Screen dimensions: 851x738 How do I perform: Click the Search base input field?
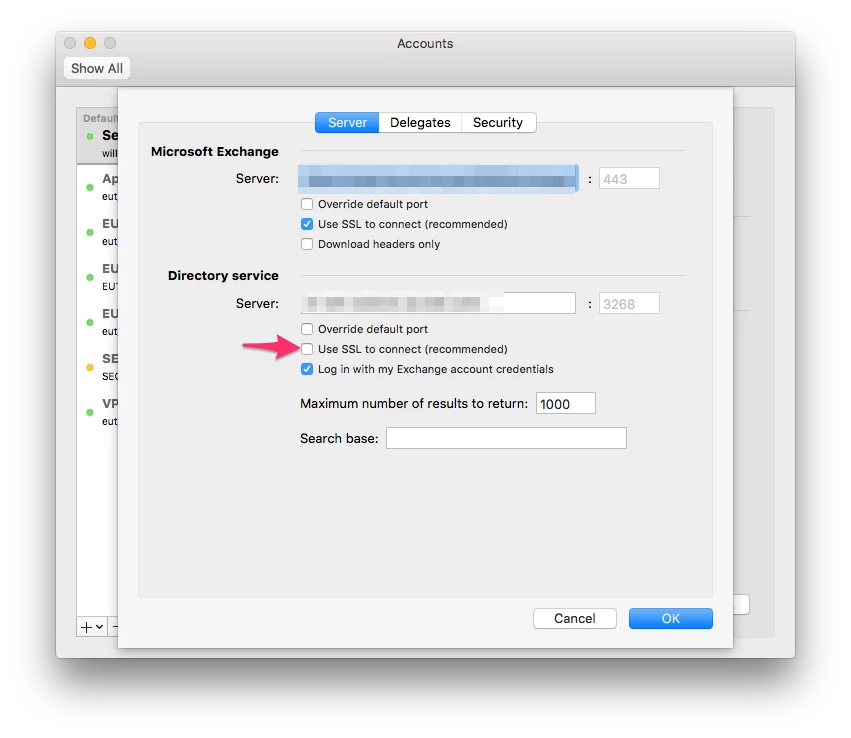506,438
